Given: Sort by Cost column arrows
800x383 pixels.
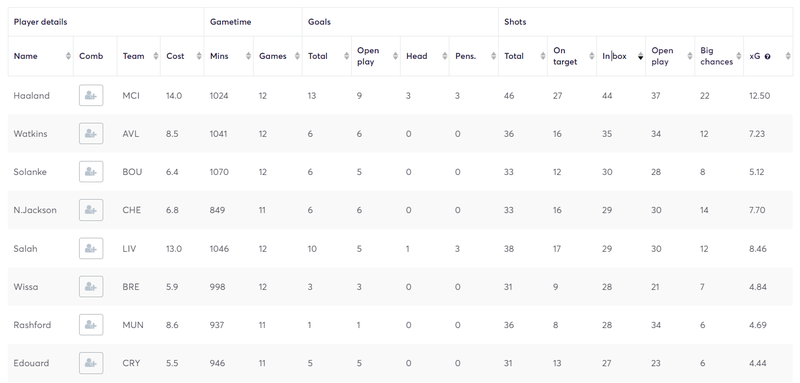Looking at the screenshot, I should pos(199,56).
